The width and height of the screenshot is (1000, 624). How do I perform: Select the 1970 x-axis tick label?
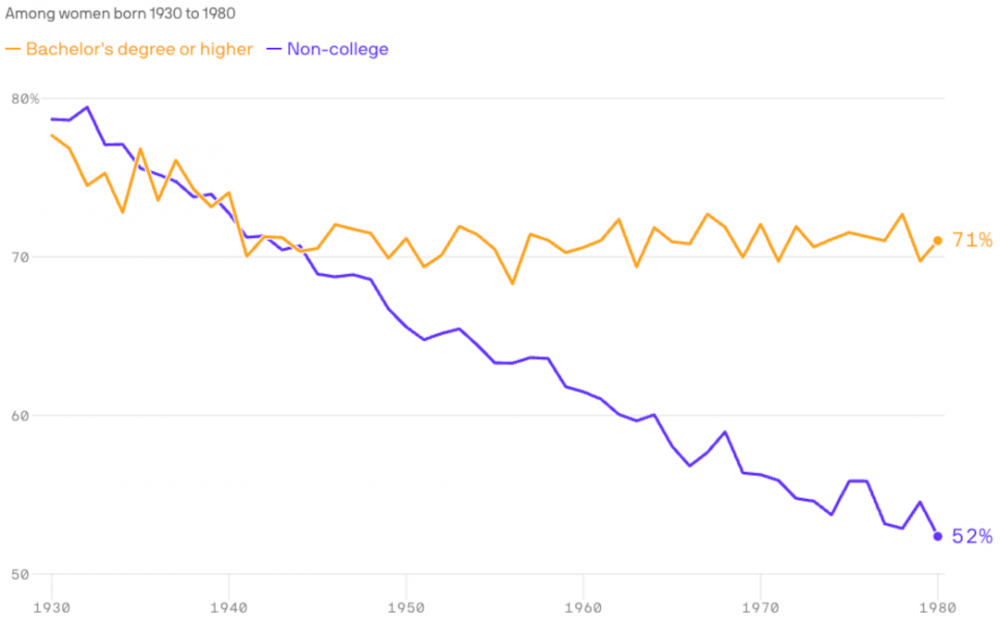pyautogui.click(x=760, y=606)
